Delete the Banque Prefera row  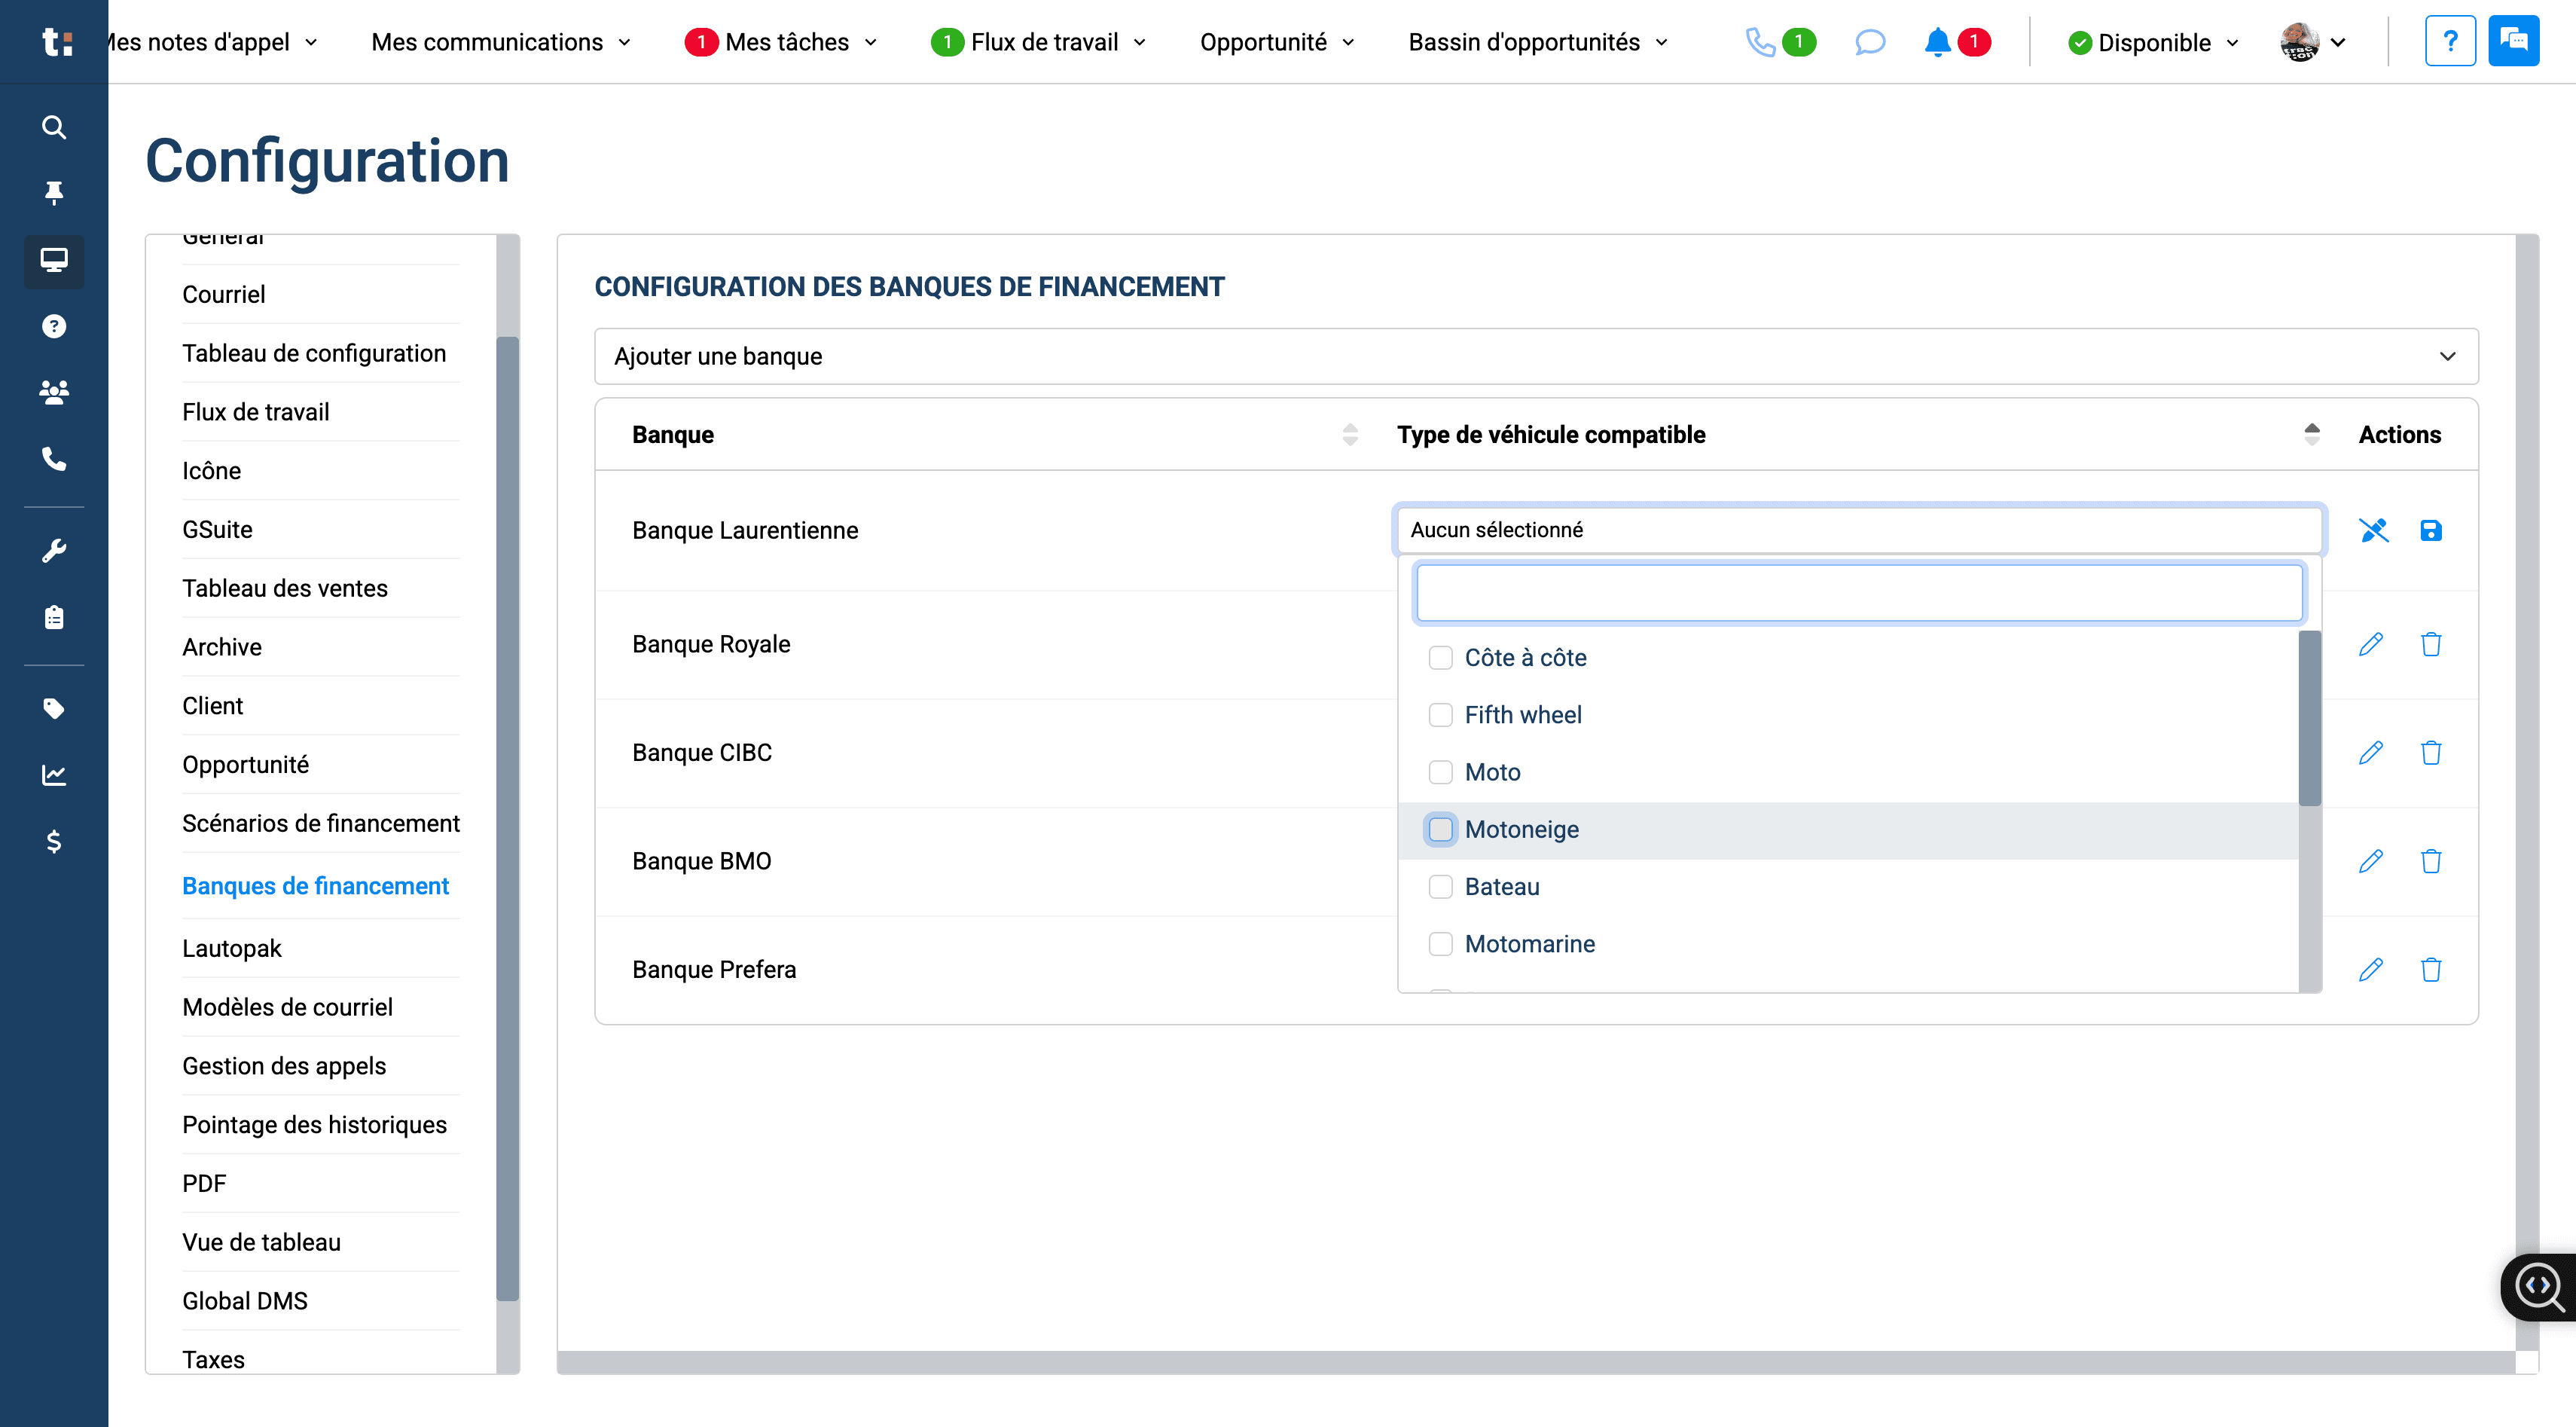pos(2431,970)
